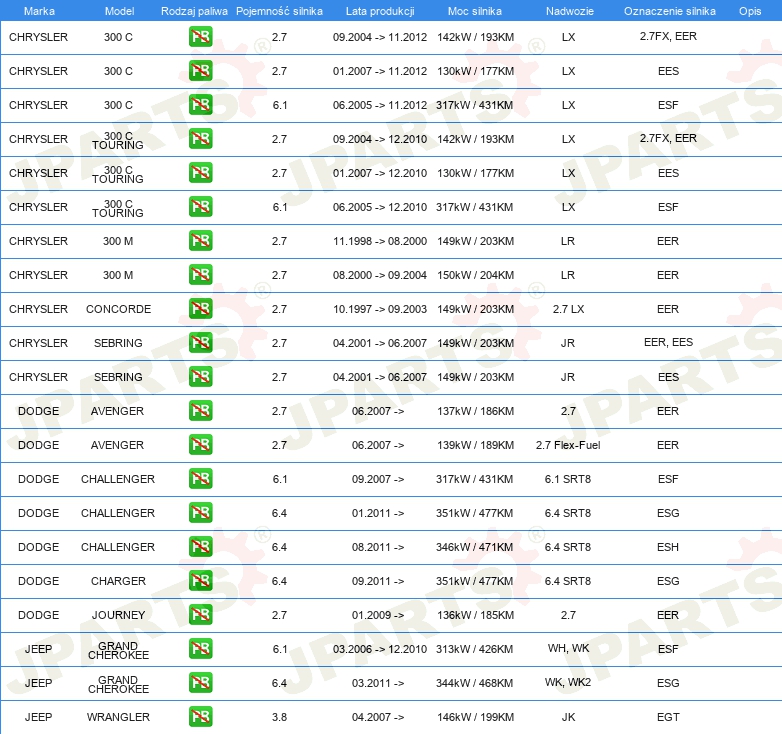782x734 pixels.
Task: Select the power value 150kW / 204KM
Action: pos(475,275)
